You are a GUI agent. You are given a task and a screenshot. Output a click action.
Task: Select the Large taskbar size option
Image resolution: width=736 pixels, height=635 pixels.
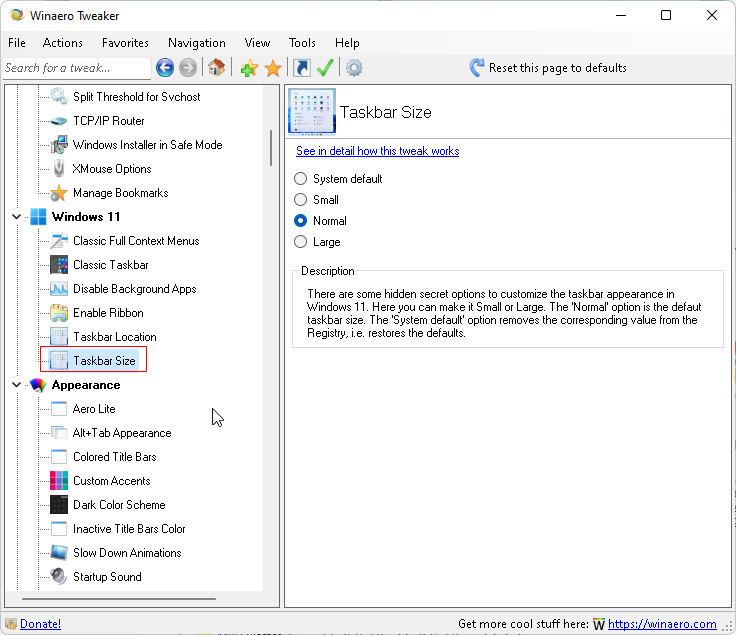coord(300,242)
